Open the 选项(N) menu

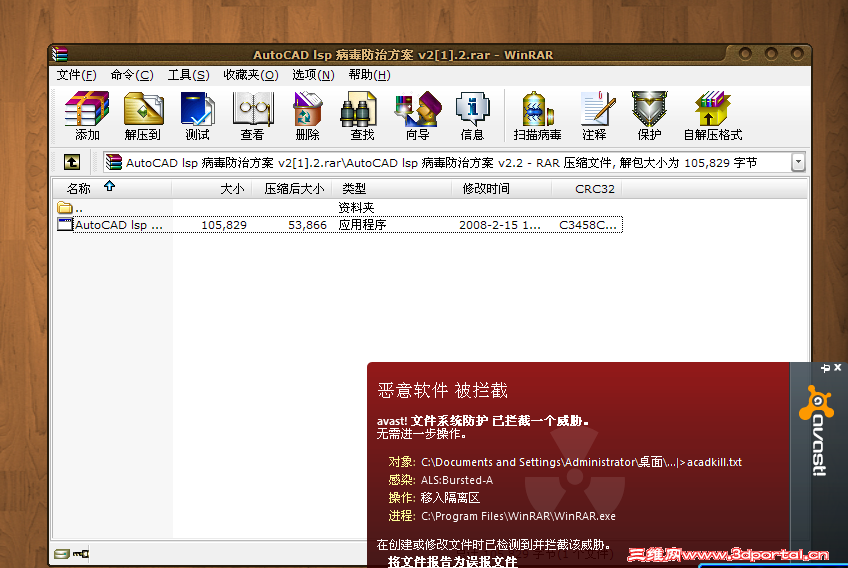tap(313, 75)
